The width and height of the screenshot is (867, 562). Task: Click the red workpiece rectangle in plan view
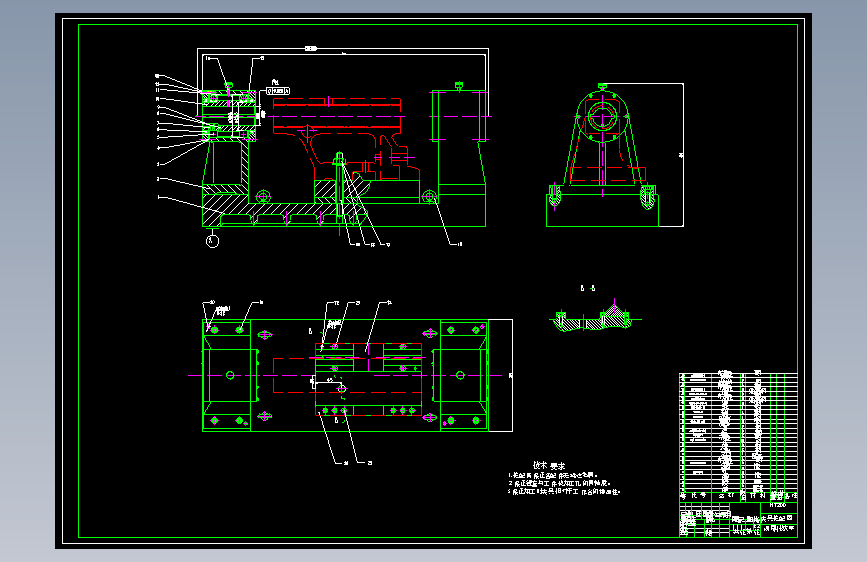(x=348, y=376)
